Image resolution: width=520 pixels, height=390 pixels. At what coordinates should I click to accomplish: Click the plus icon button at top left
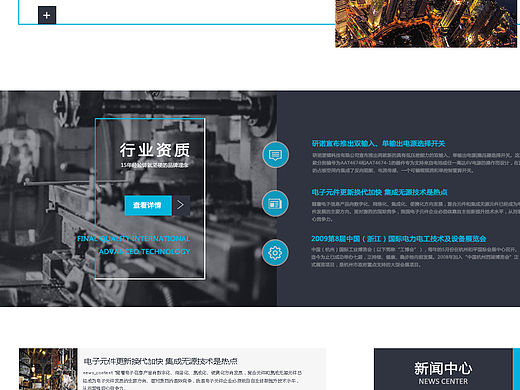(47, 15)
